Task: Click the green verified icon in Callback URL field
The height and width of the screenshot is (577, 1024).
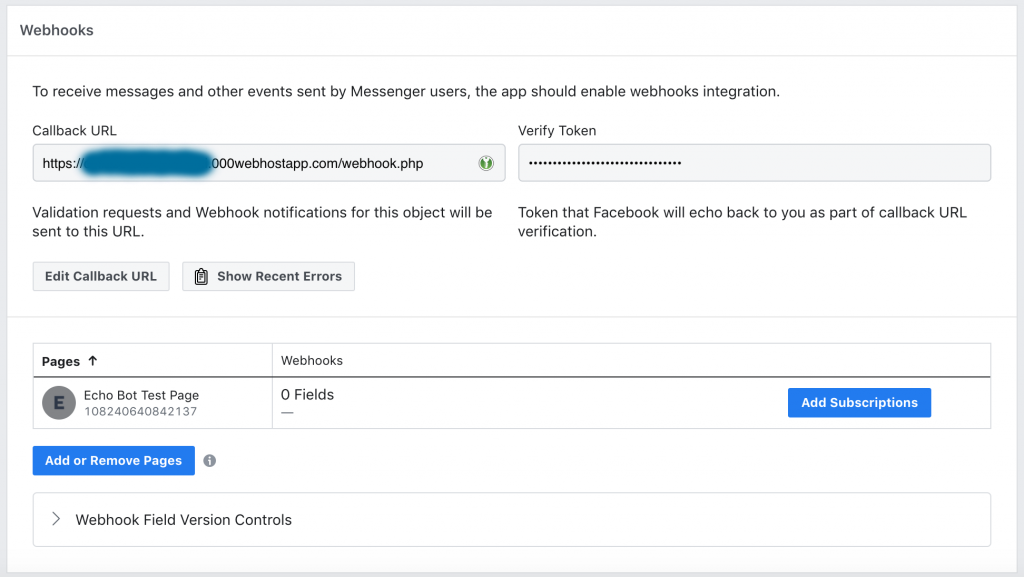Action: 486,163
